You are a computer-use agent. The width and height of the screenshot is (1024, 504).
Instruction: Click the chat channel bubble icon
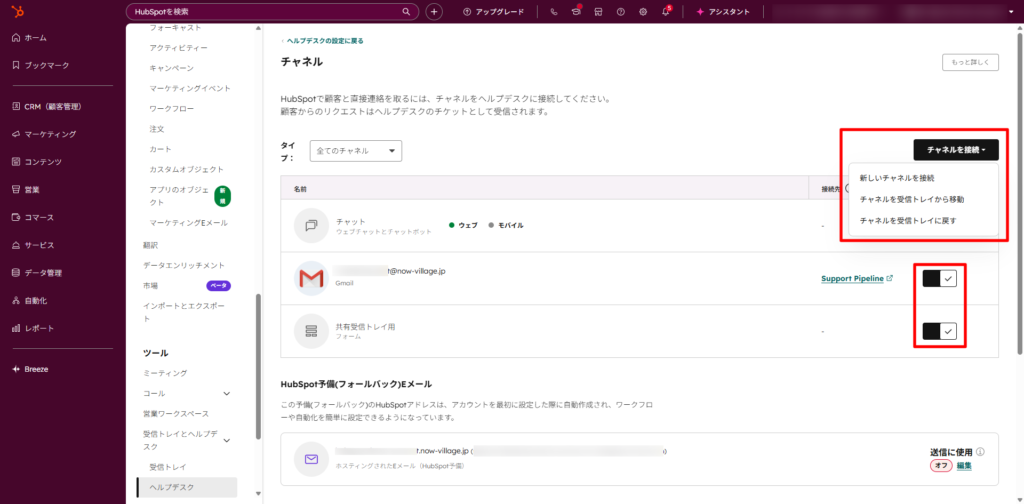pyautogui.click(x=311, y=225)
